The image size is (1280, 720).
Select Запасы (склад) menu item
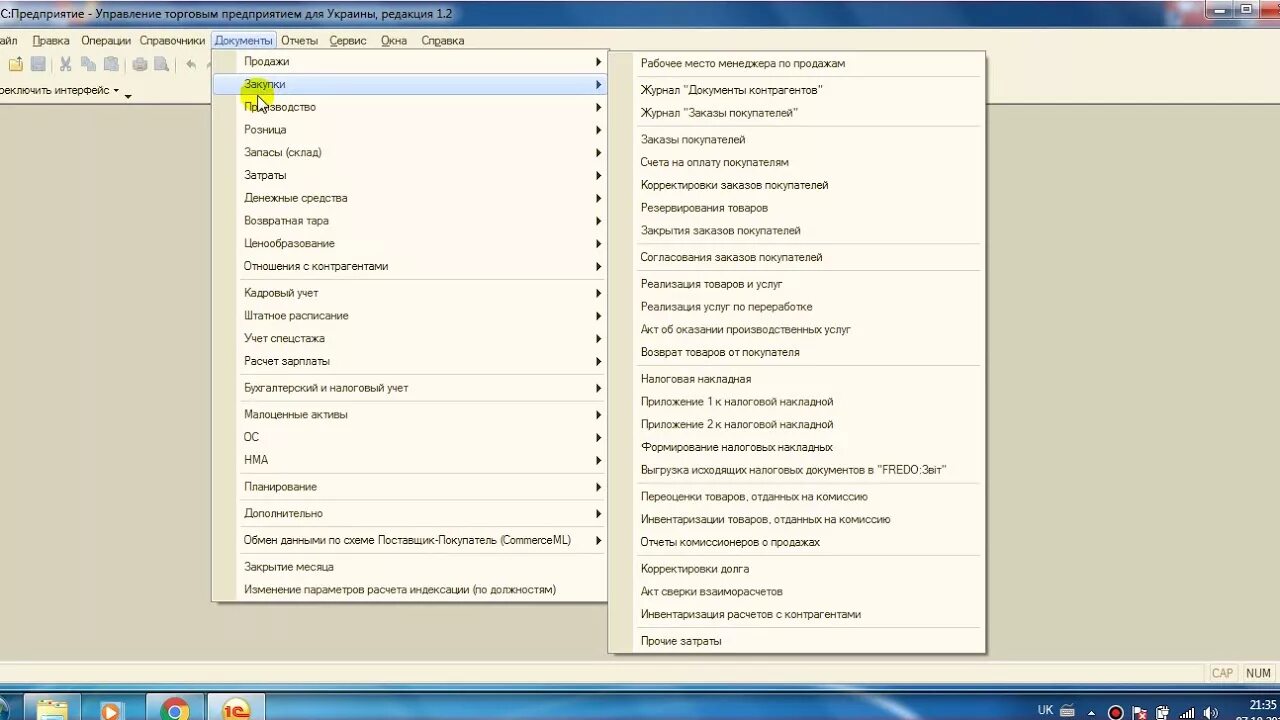point(410,153)
